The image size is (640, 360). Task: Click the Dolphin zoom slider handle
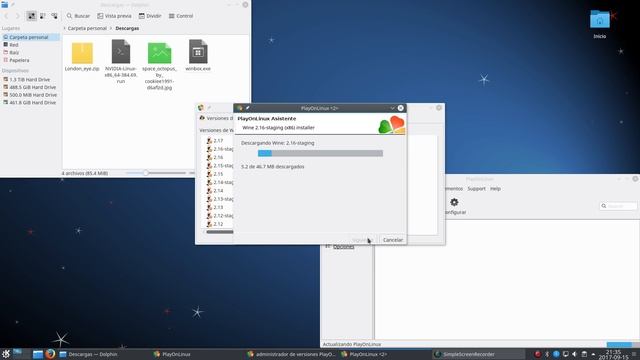pyautogui.click(x=145, y=173)
